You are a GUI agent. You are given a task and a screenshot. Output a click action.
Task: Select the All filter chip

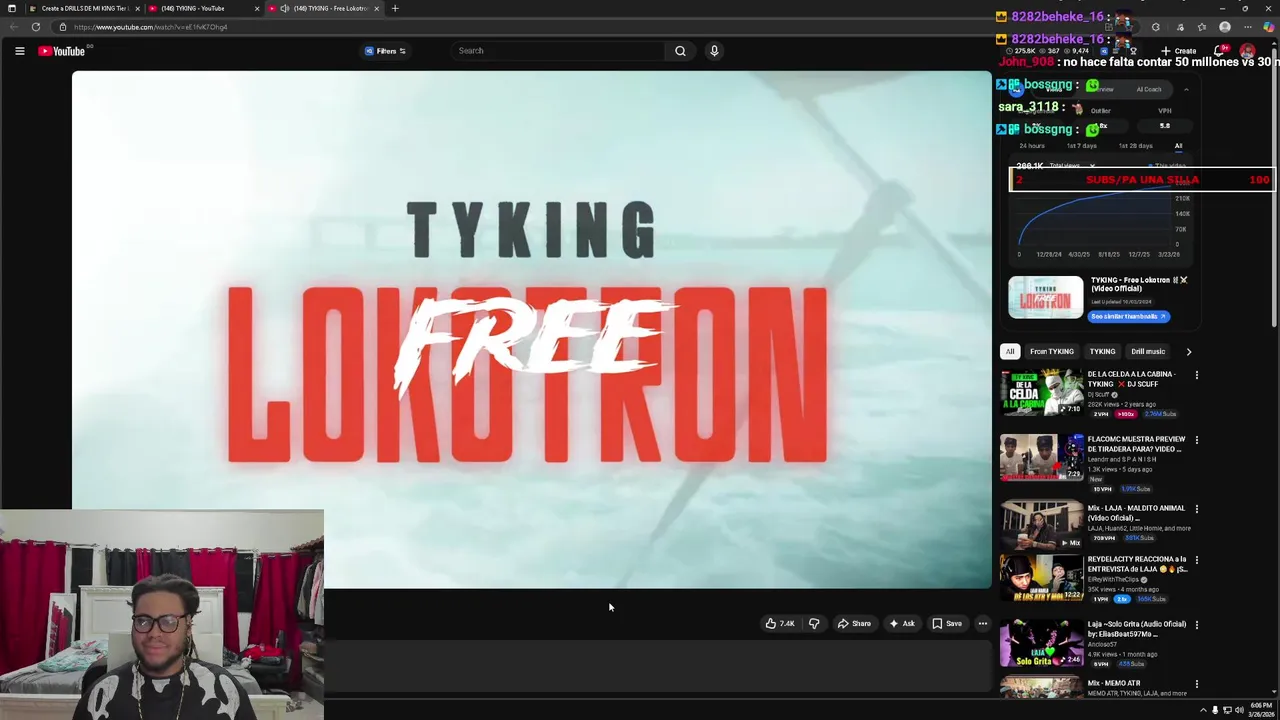(x=1010, y=352)
